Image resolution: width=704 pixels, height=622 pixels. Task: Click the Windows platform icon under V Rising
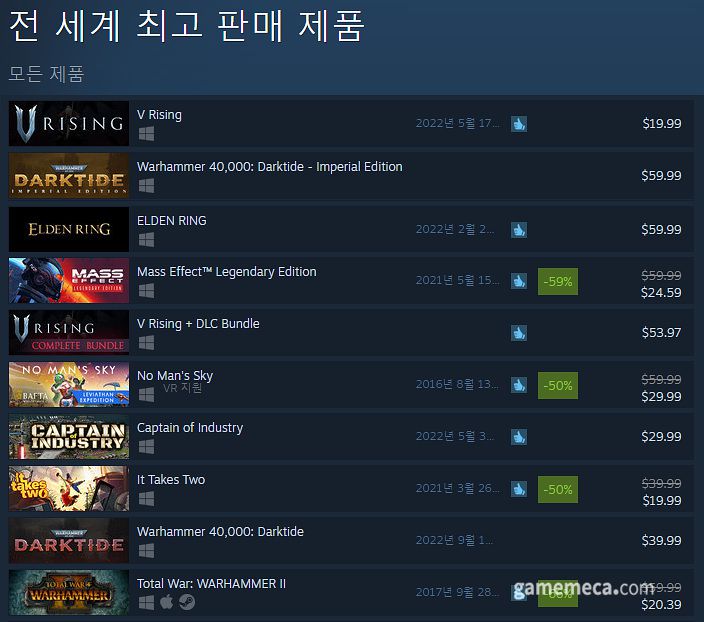tap(146, 134)
